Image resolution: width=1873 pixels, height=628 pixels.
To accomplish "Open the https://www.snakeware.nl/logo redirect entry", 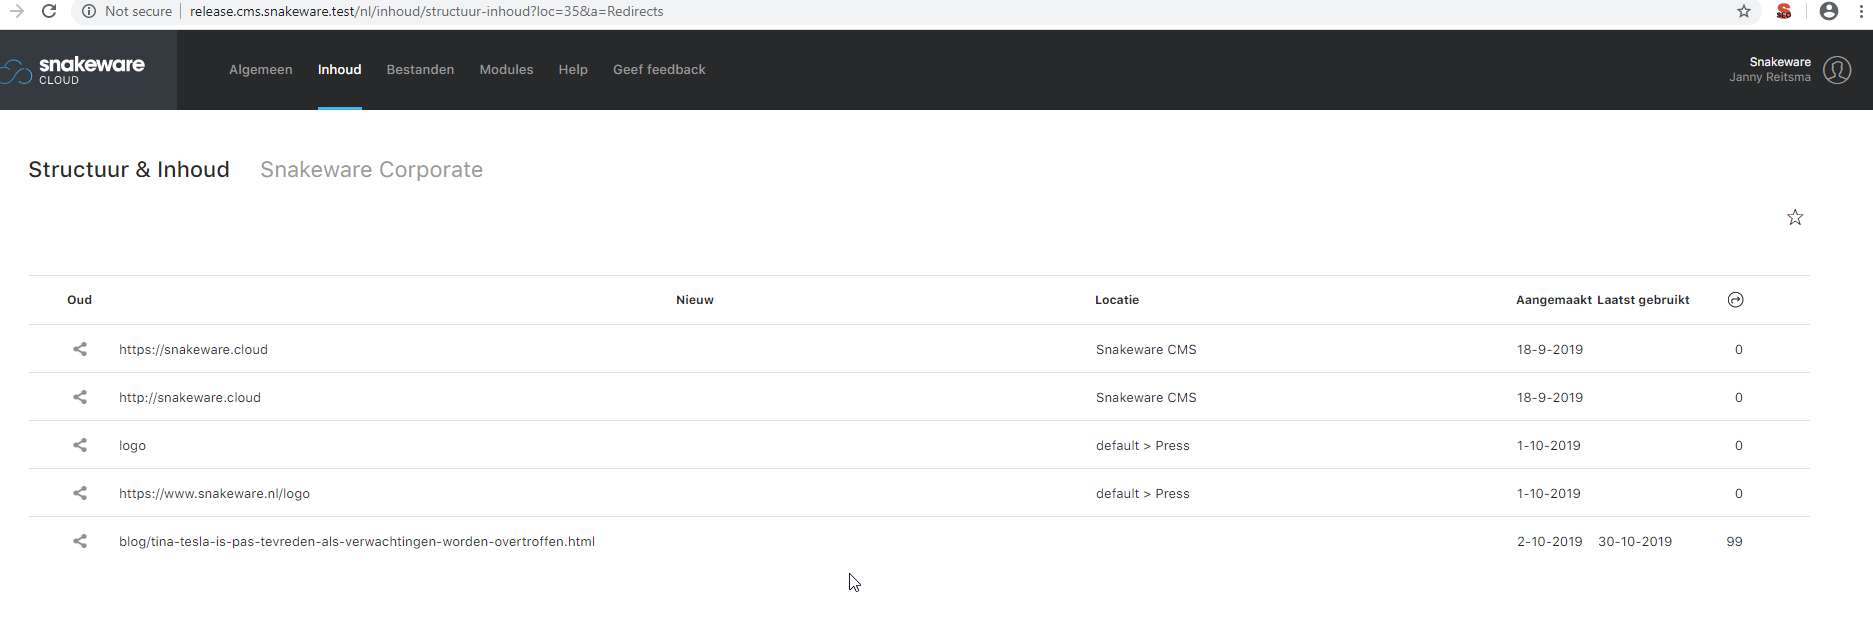I will tap(214, 493).
